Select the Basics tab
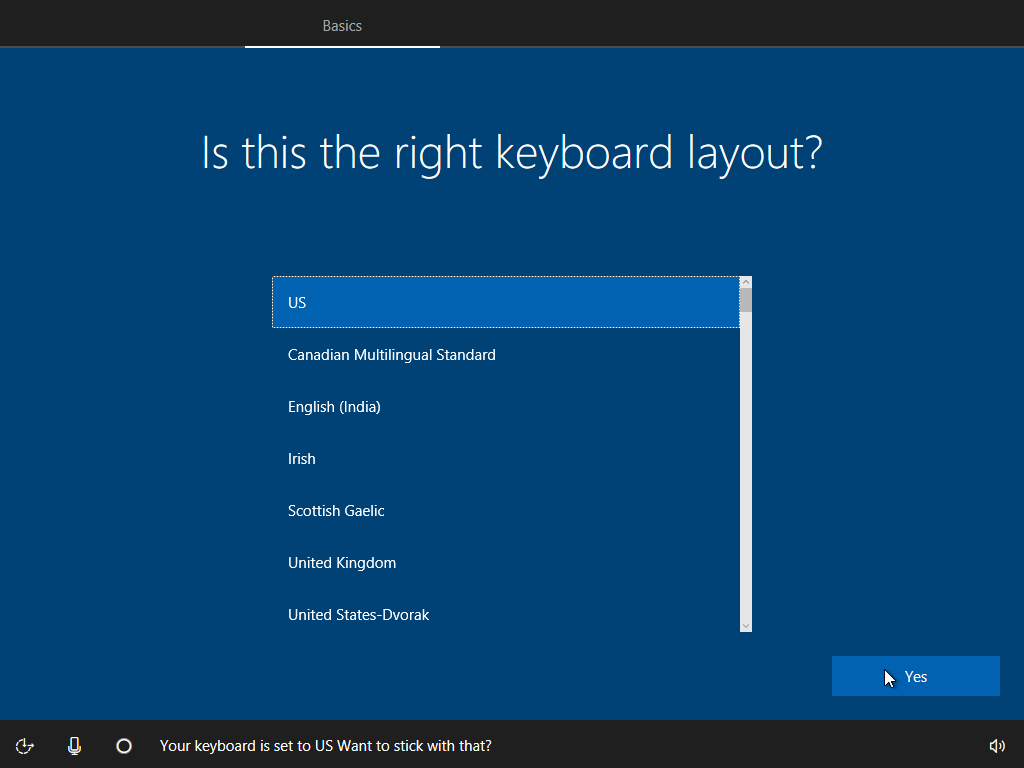The height and width of the screenshot is (768, 1024). click(x=342, y=25)
